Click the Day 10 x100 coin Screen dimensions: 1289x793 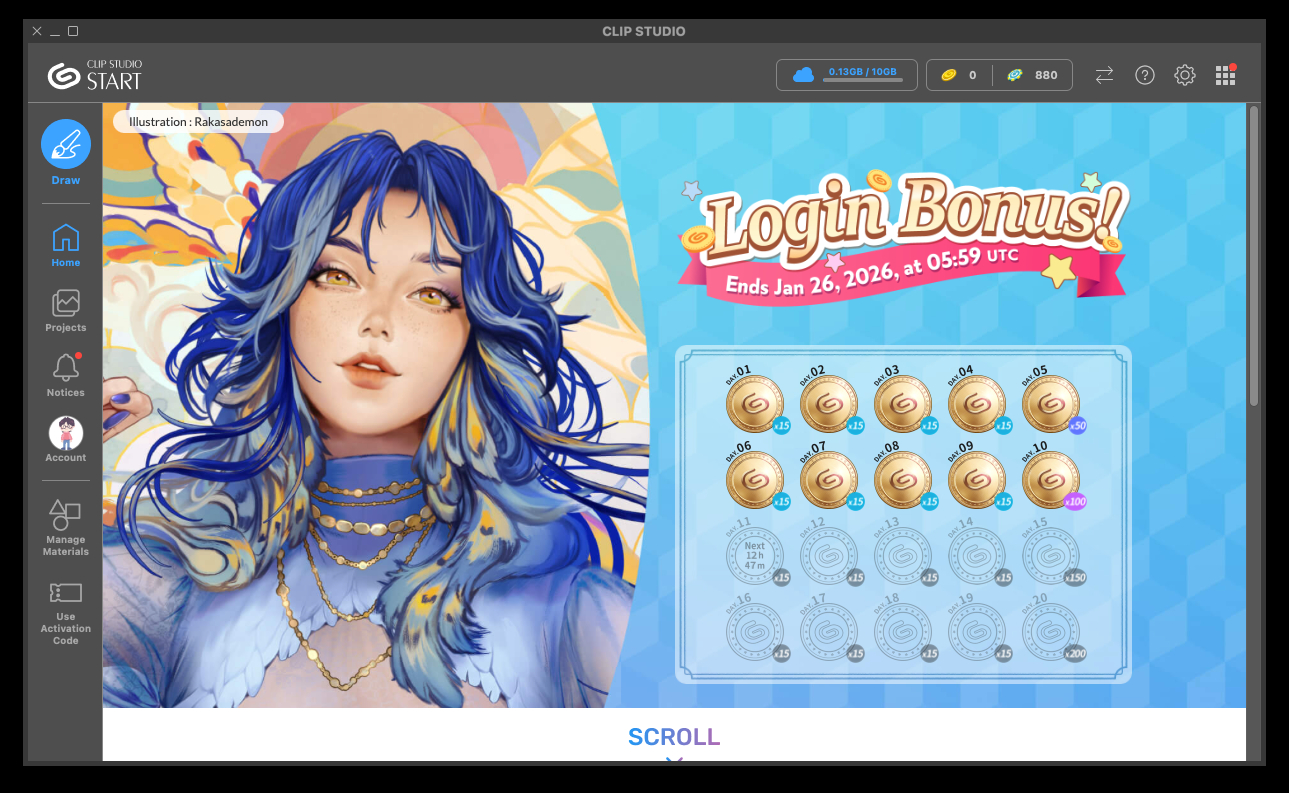[x=1050, y=480]
